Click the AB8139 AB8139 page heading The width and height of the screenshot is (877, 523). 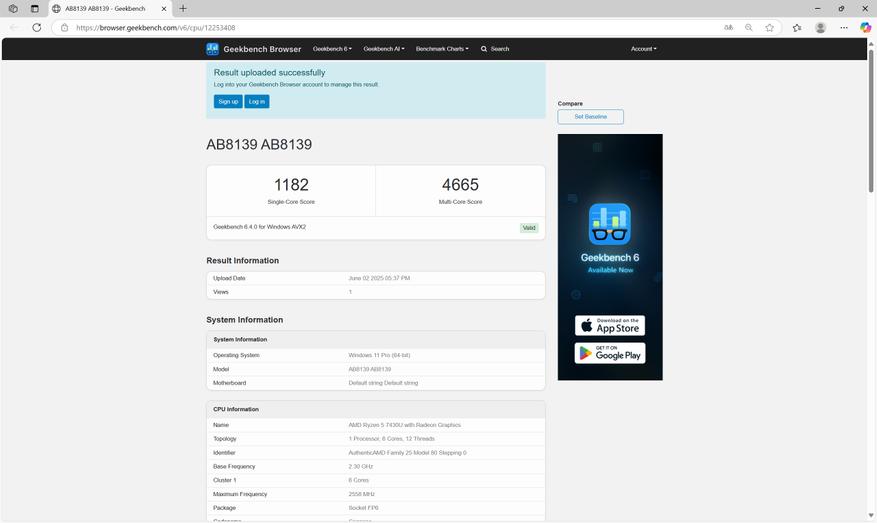coord(259,144)
